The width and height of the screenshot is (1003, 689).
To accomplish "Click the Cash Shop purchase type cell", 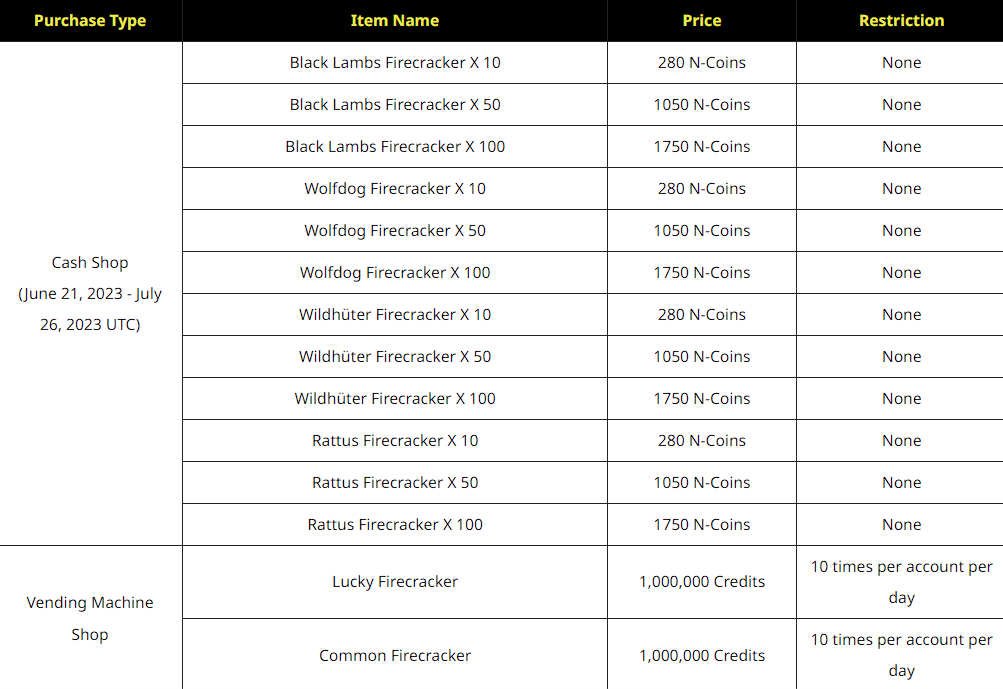I will tap(90, 293).
